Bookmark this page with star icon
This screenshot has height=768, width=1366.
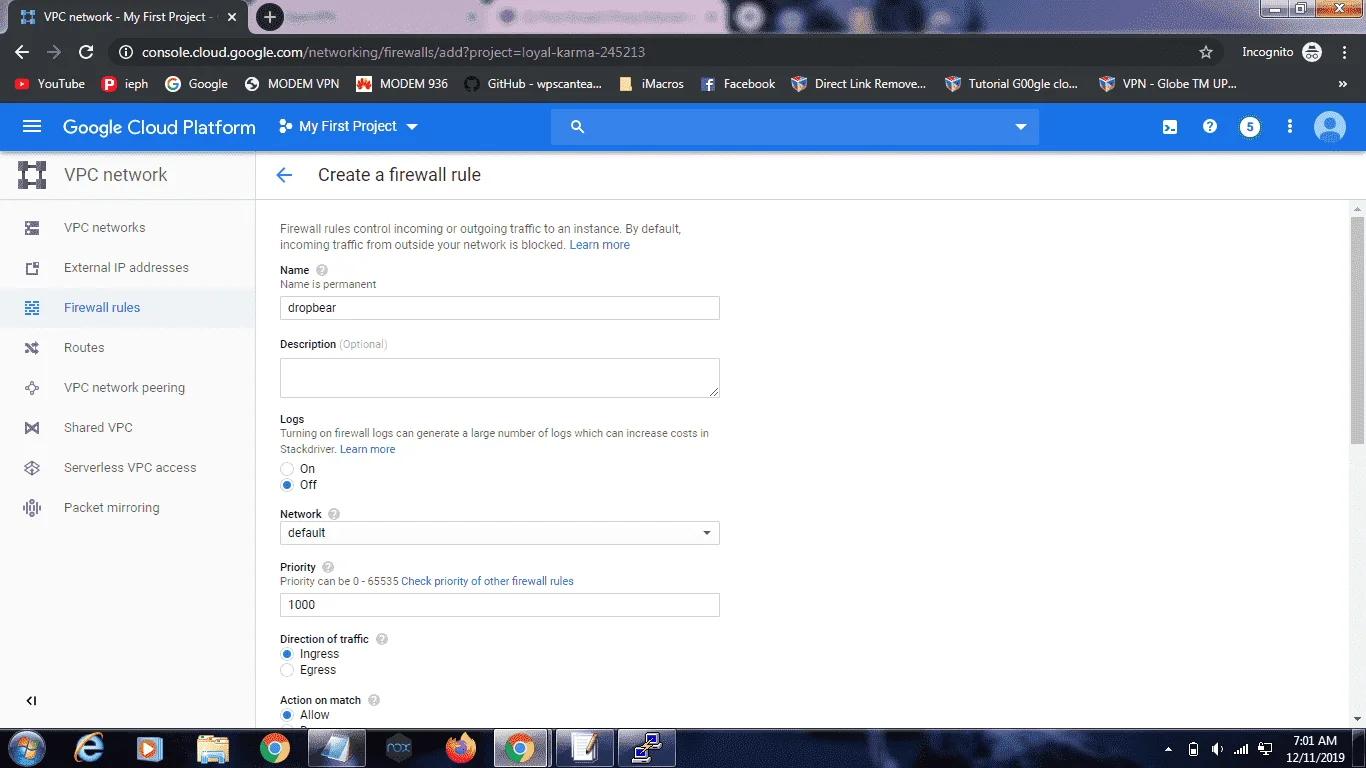coord(1206,52)
